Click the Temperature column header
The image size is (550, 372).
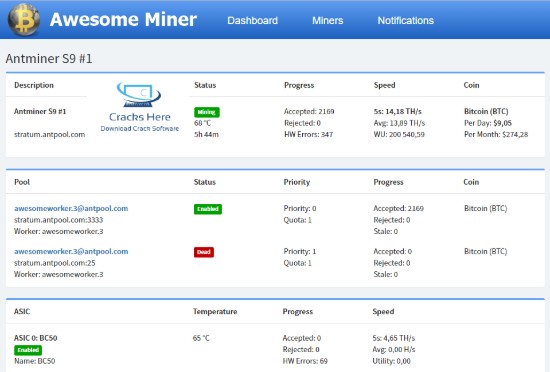click(x=215, y=311)
